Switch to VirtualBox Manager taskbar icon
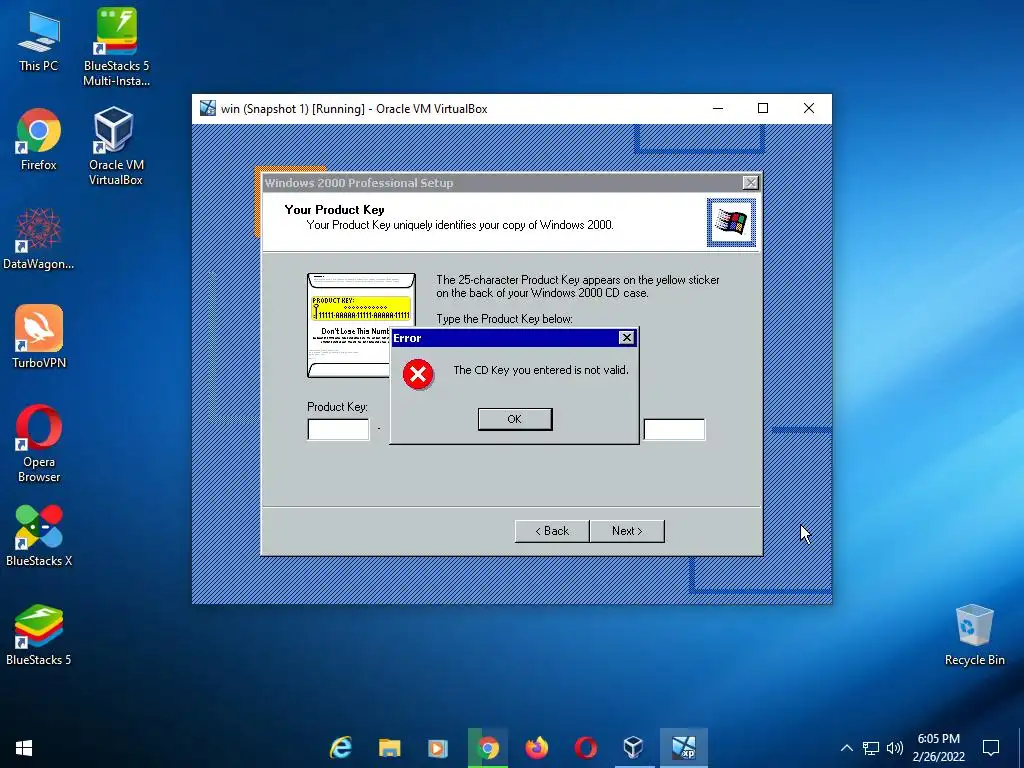1024x768 pixels. 633,748
